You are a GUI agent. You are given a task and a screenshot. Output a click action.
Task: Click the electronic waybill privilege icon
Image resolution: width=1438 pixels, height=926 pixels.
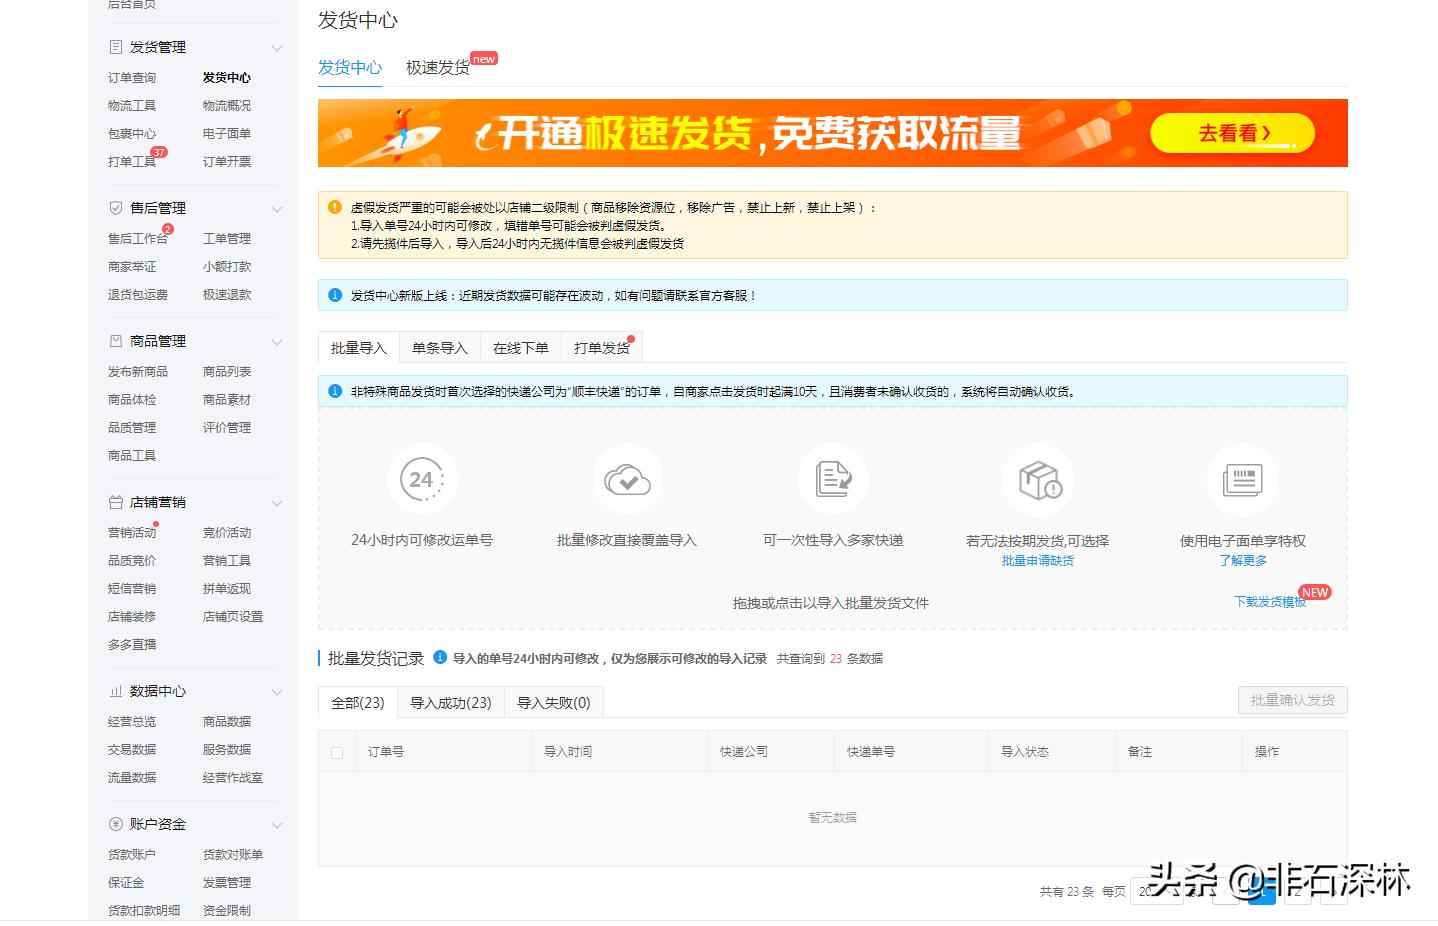point(1242,479)
